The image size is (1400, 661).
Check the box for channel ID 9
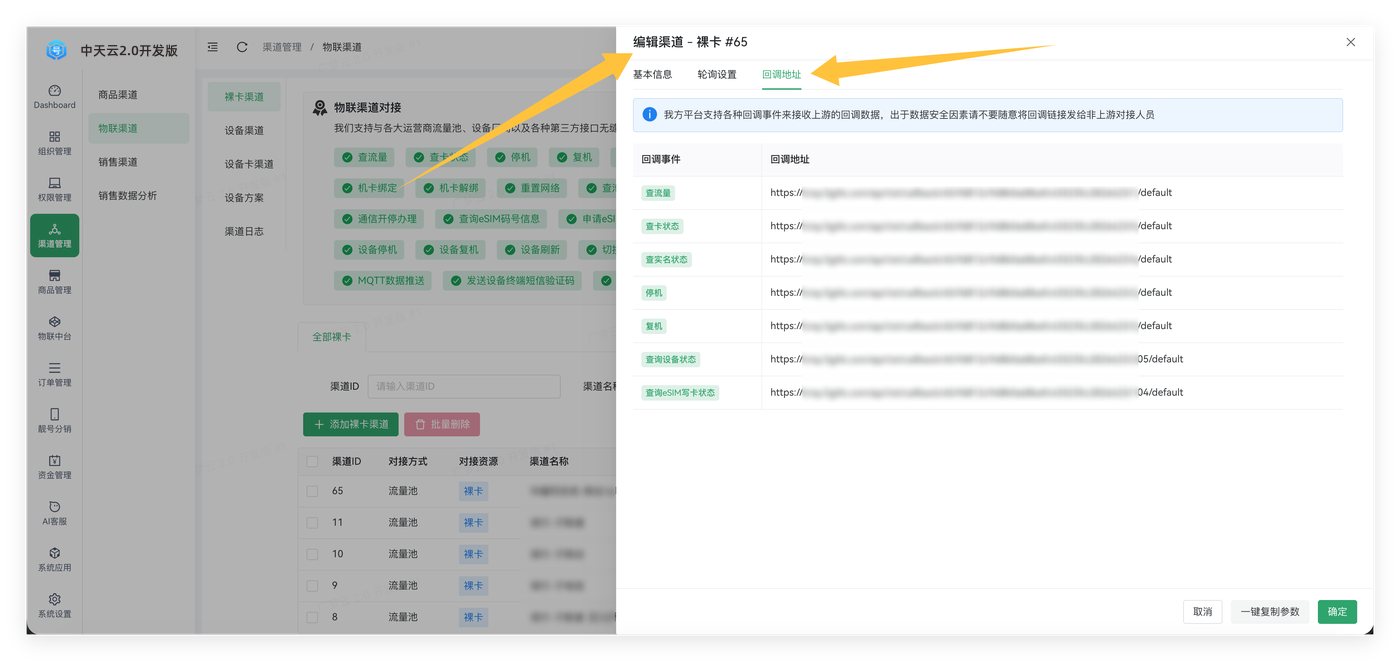pyautogui.click(x=312, y=586)
